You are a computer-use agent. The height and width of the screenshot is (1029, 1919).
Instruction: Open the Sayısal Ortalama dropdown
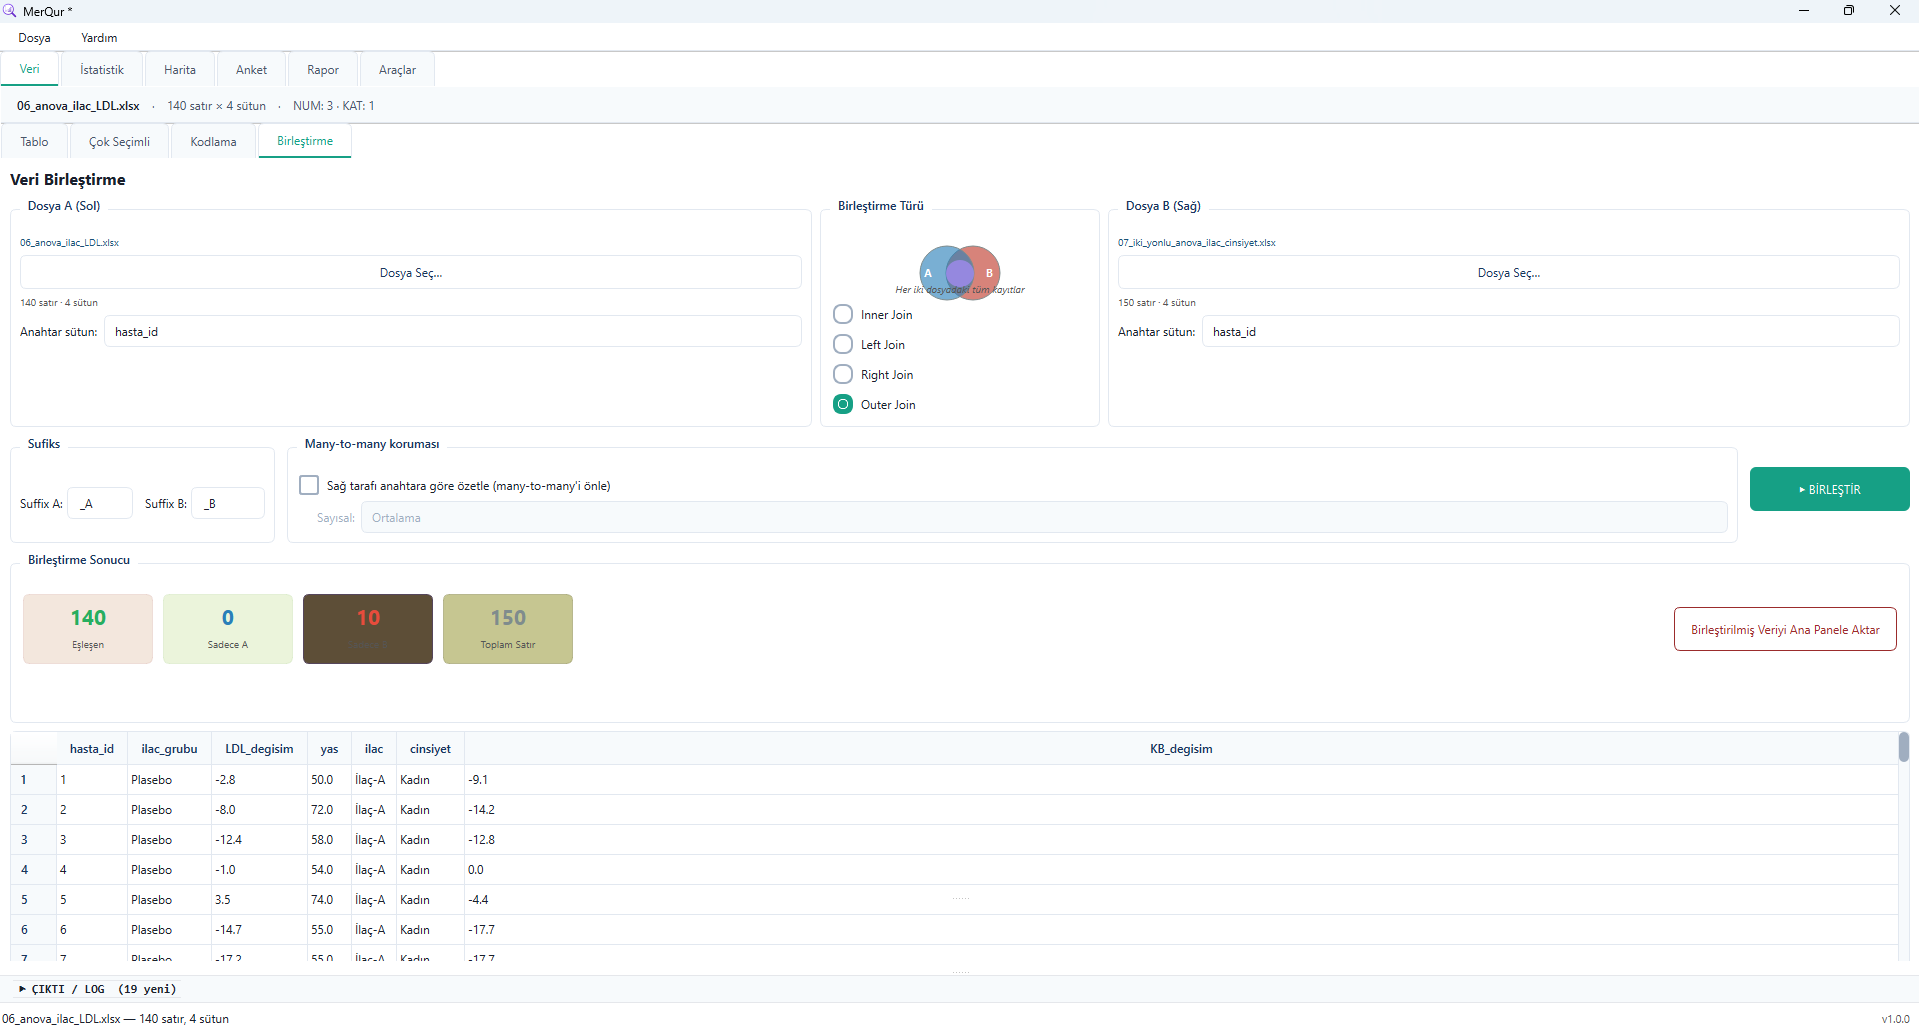click(1044, 518)
